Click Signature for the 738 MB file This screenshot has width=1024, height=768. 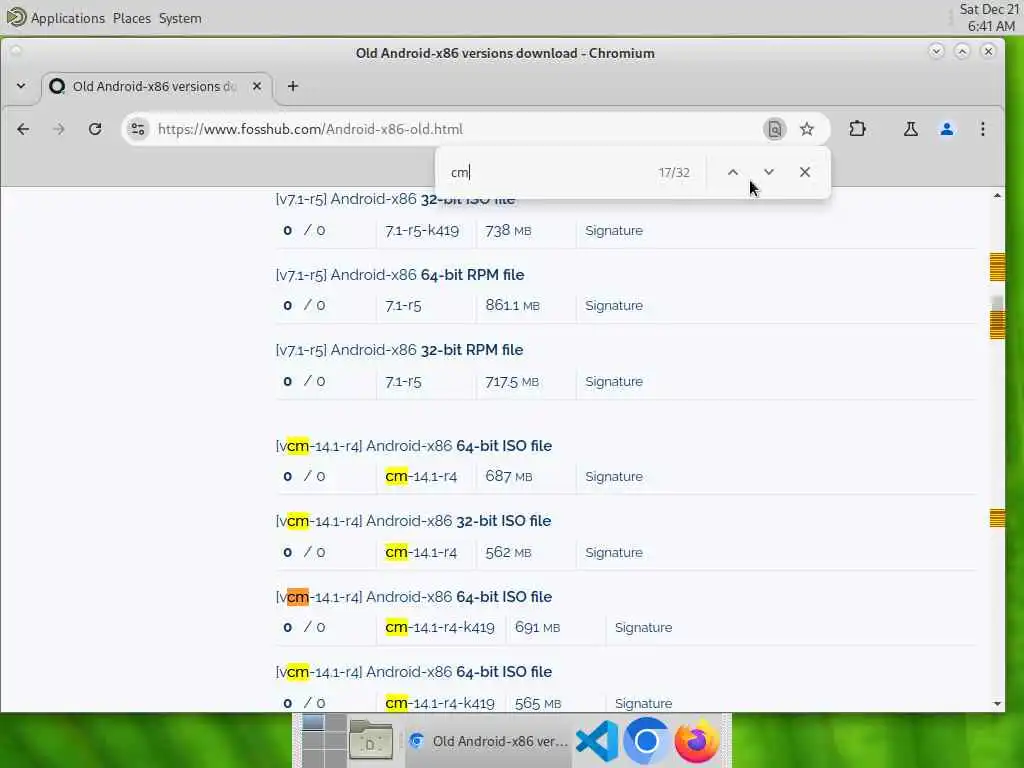click(x=614, y=231)
